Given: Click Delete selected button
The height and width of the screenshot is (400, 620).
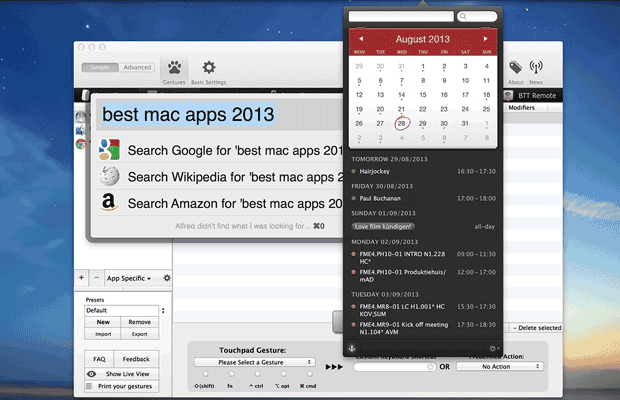Looking at the screenshot, I should point(537,328).
